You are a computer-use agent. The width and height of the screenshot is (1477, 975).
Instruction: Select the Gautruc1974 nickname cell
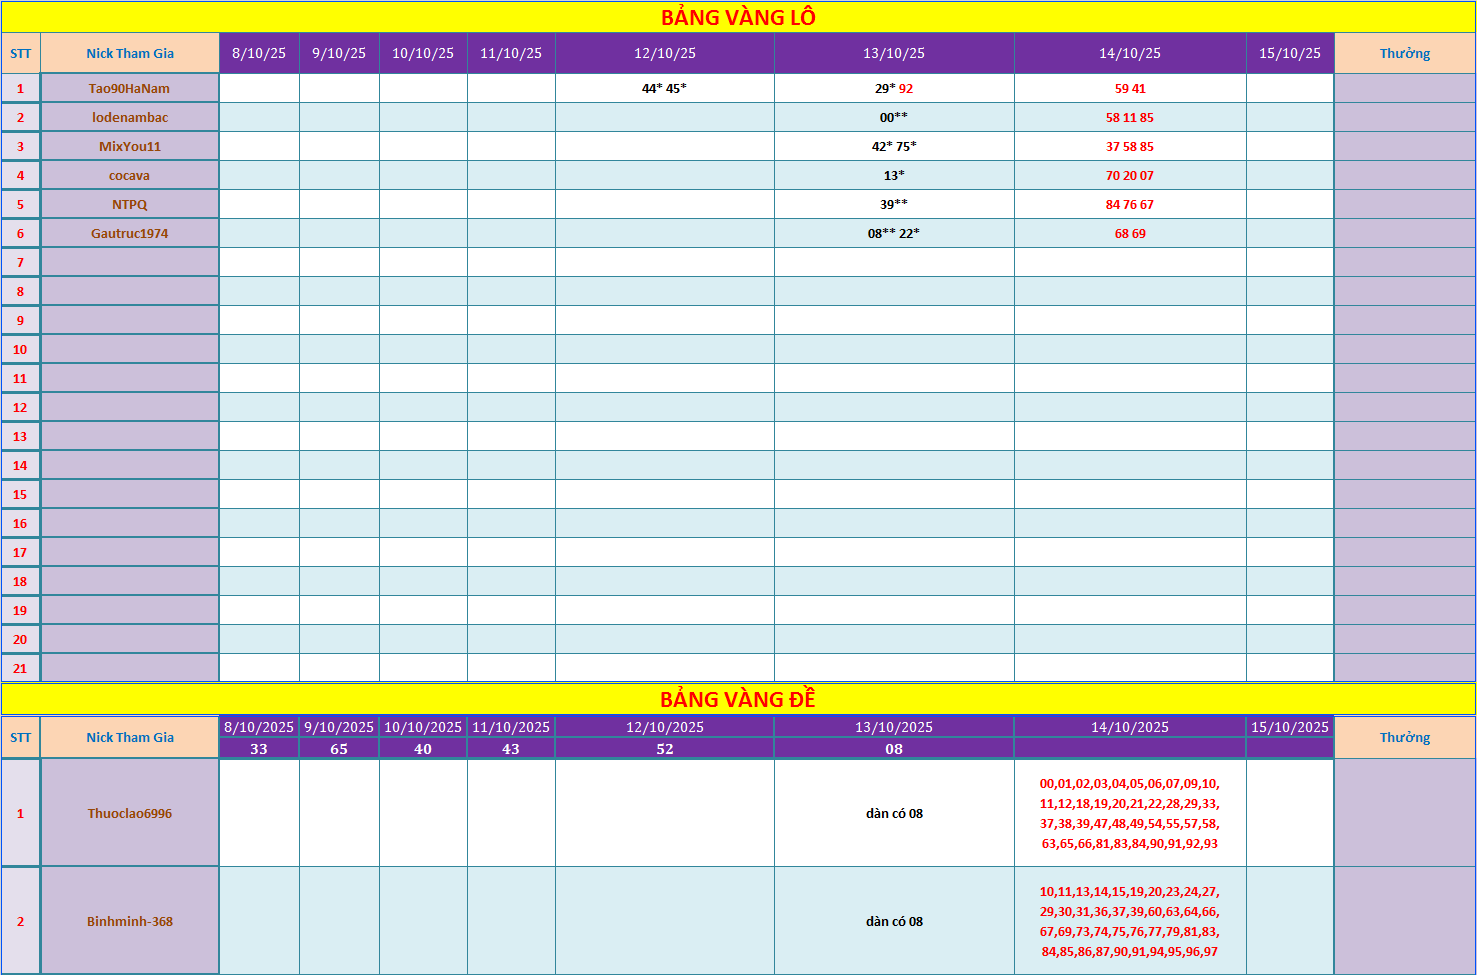pyautogui.click(x=130, y=233)
